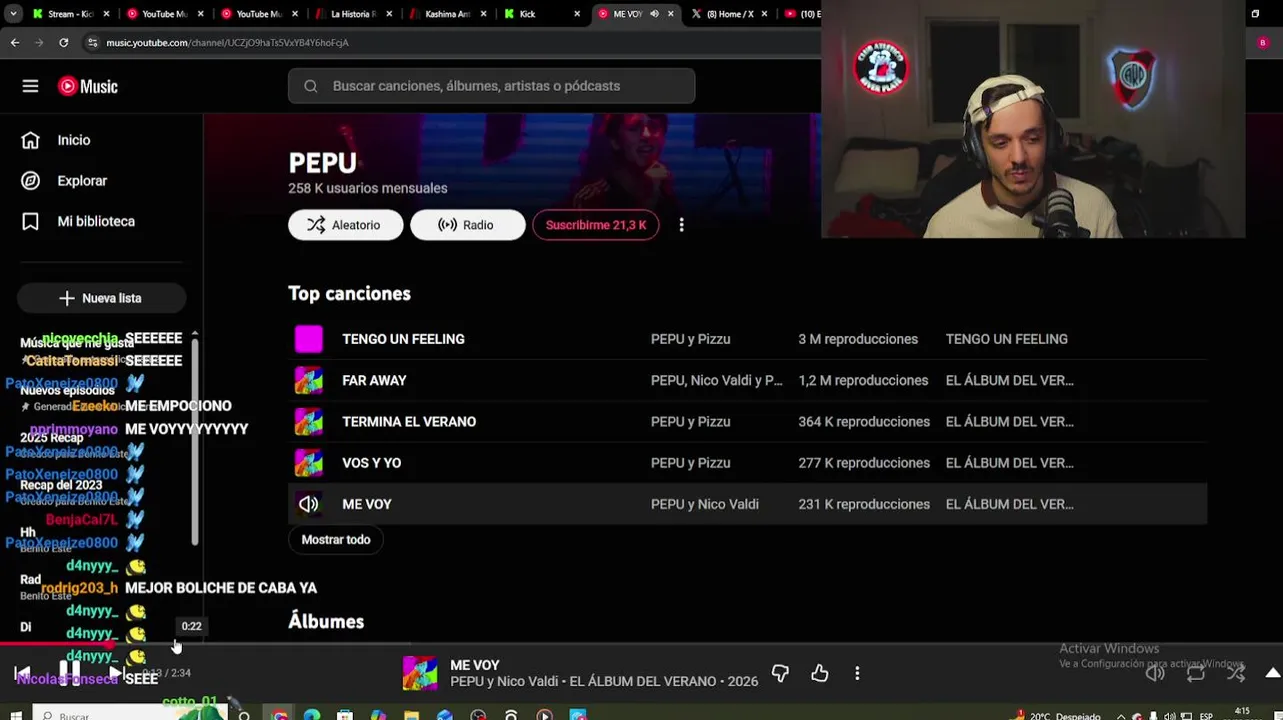Open the YouTube Music hamburger guide menu

tap(30, 86)
